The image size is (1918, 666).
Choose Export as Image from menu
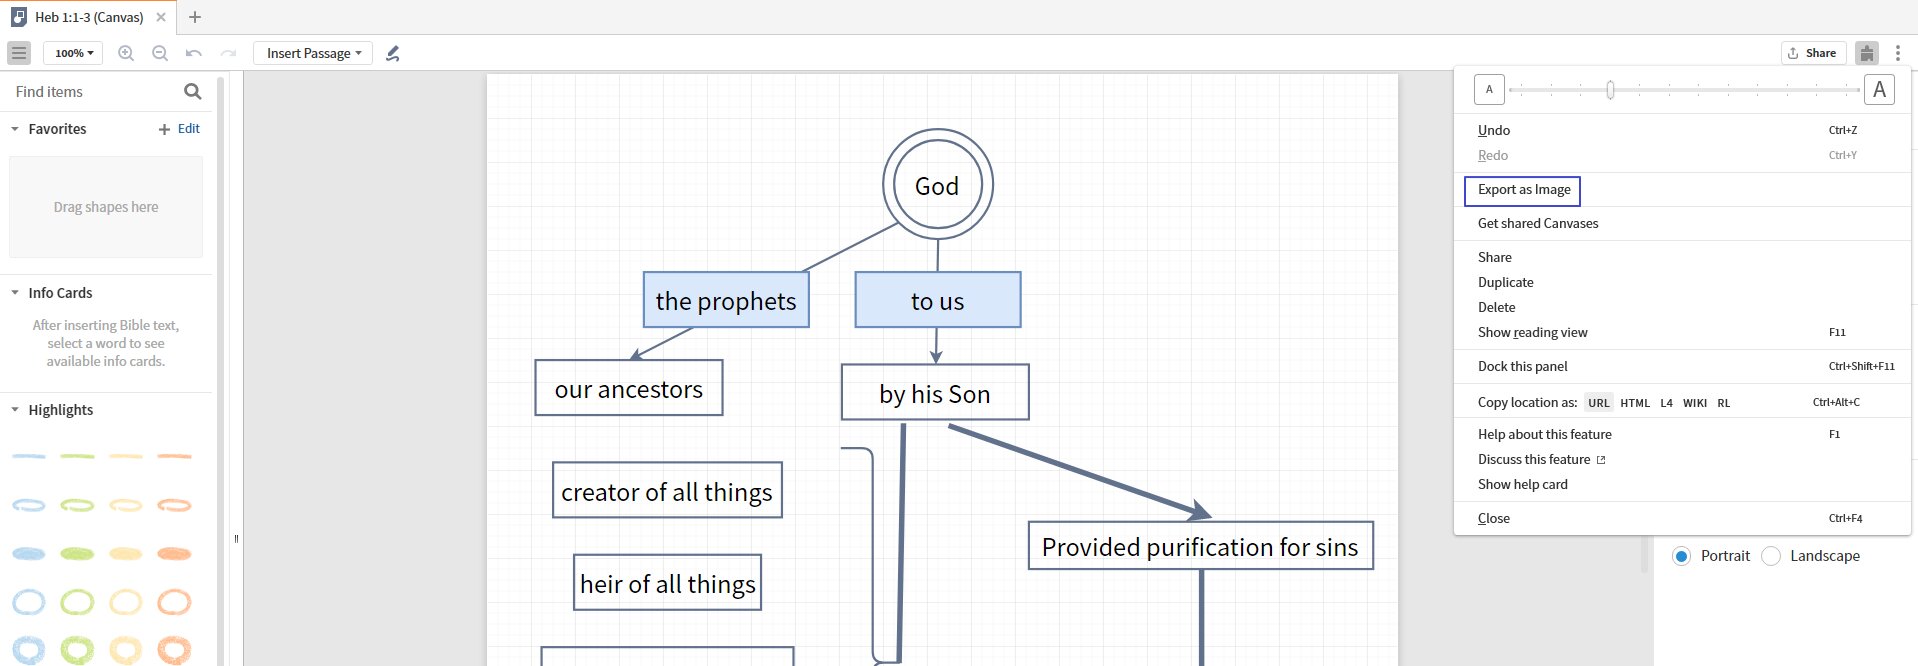point(1523,190)
